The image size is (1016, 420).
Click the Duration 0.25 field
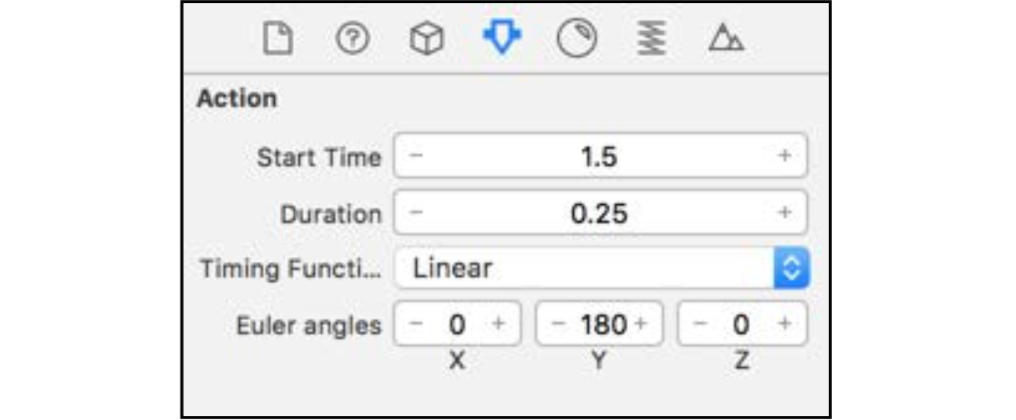[600, 213]
